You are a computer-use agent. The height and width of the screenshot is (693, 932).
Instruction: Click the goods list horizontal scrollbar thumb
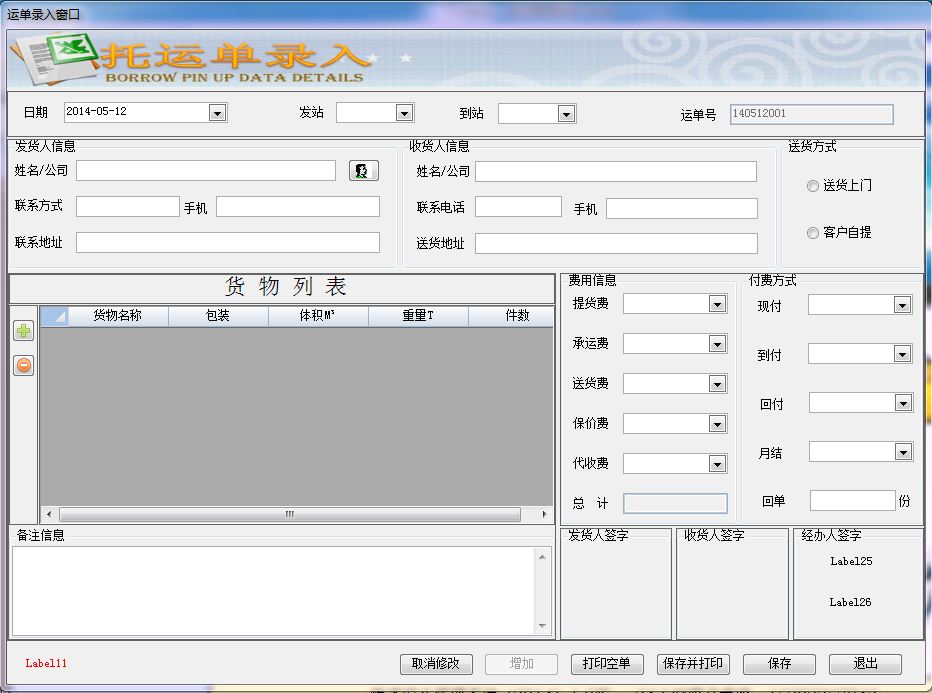290,514
